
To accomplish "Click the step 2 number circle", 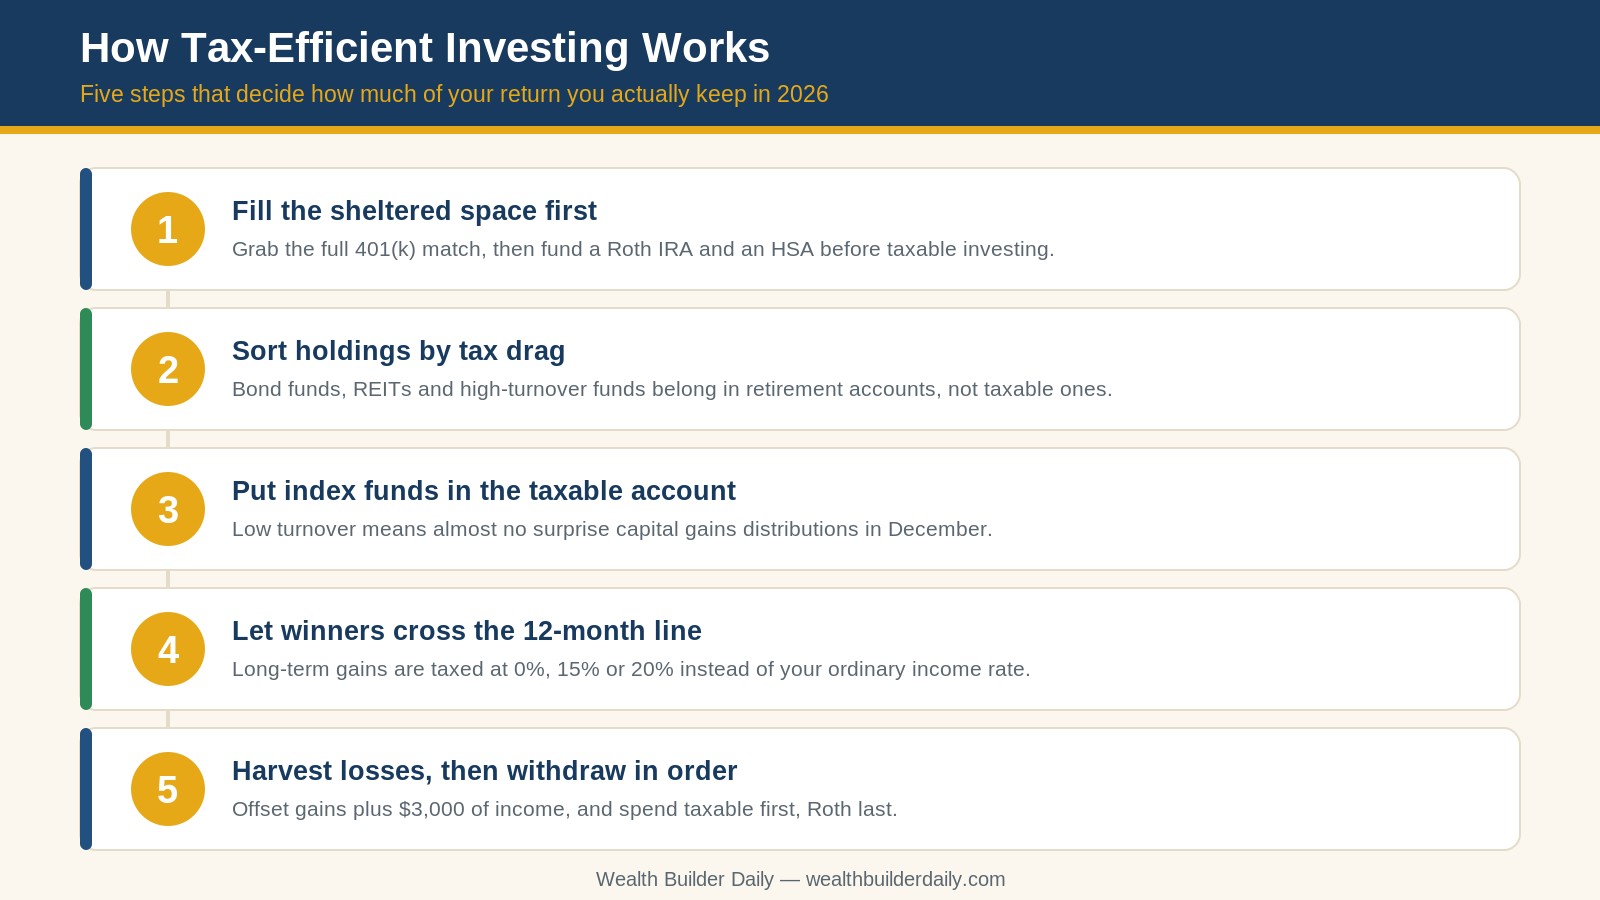I will (x=168, y=369).
